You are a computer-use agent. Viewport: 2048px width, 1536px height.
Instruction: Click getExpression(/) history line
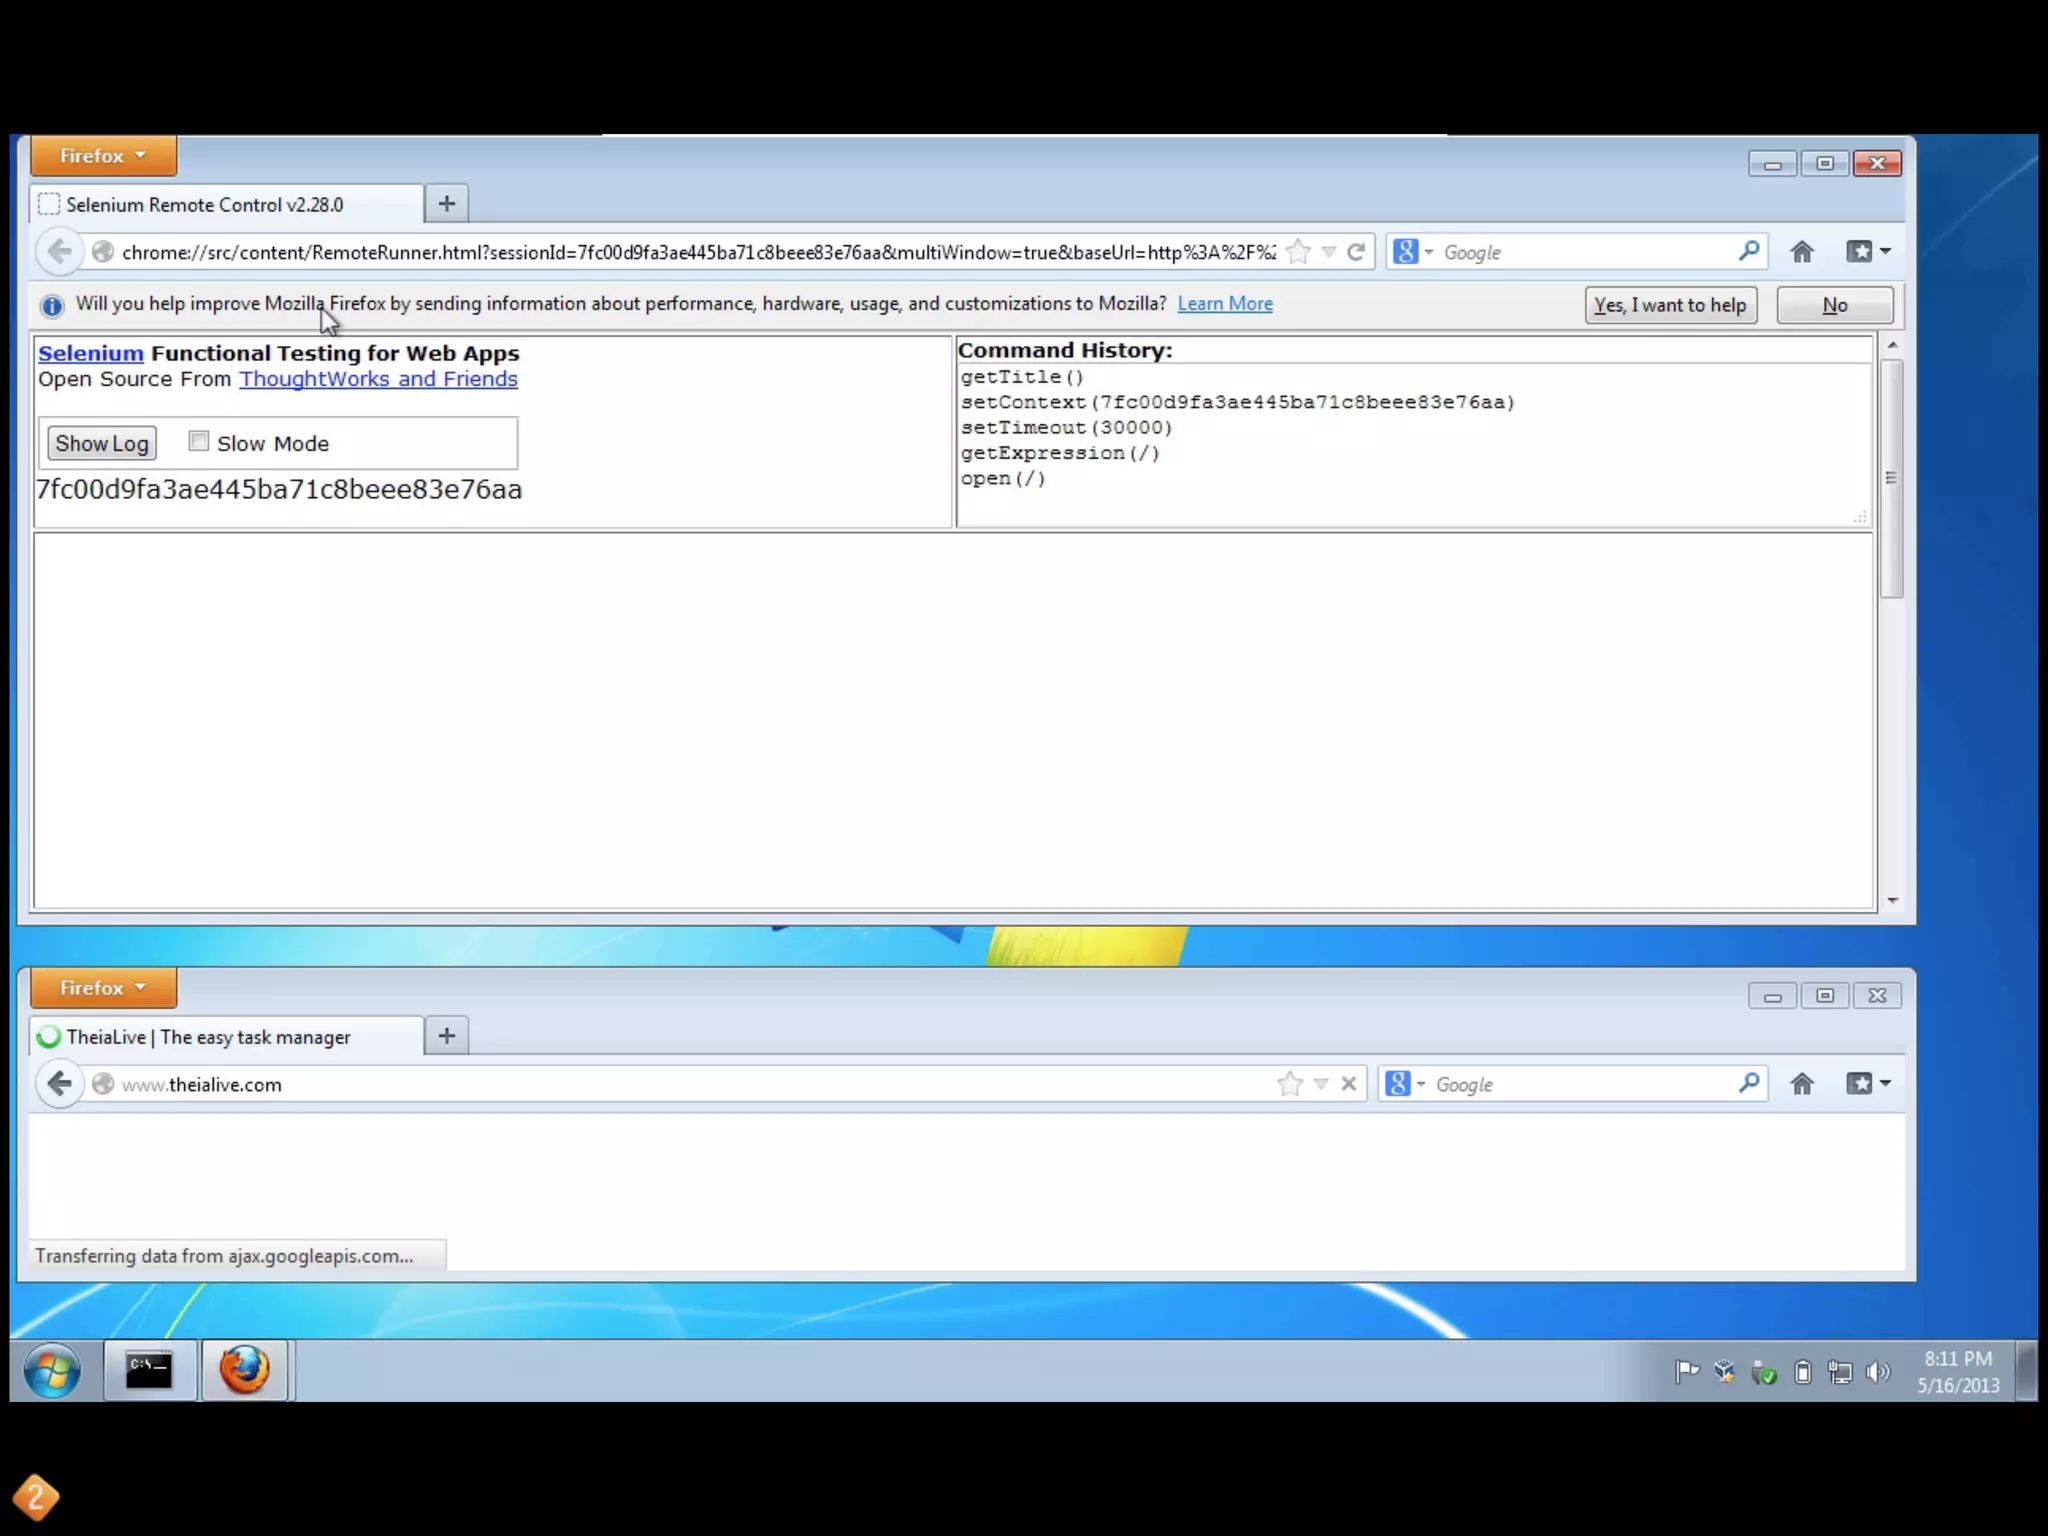1060,453
